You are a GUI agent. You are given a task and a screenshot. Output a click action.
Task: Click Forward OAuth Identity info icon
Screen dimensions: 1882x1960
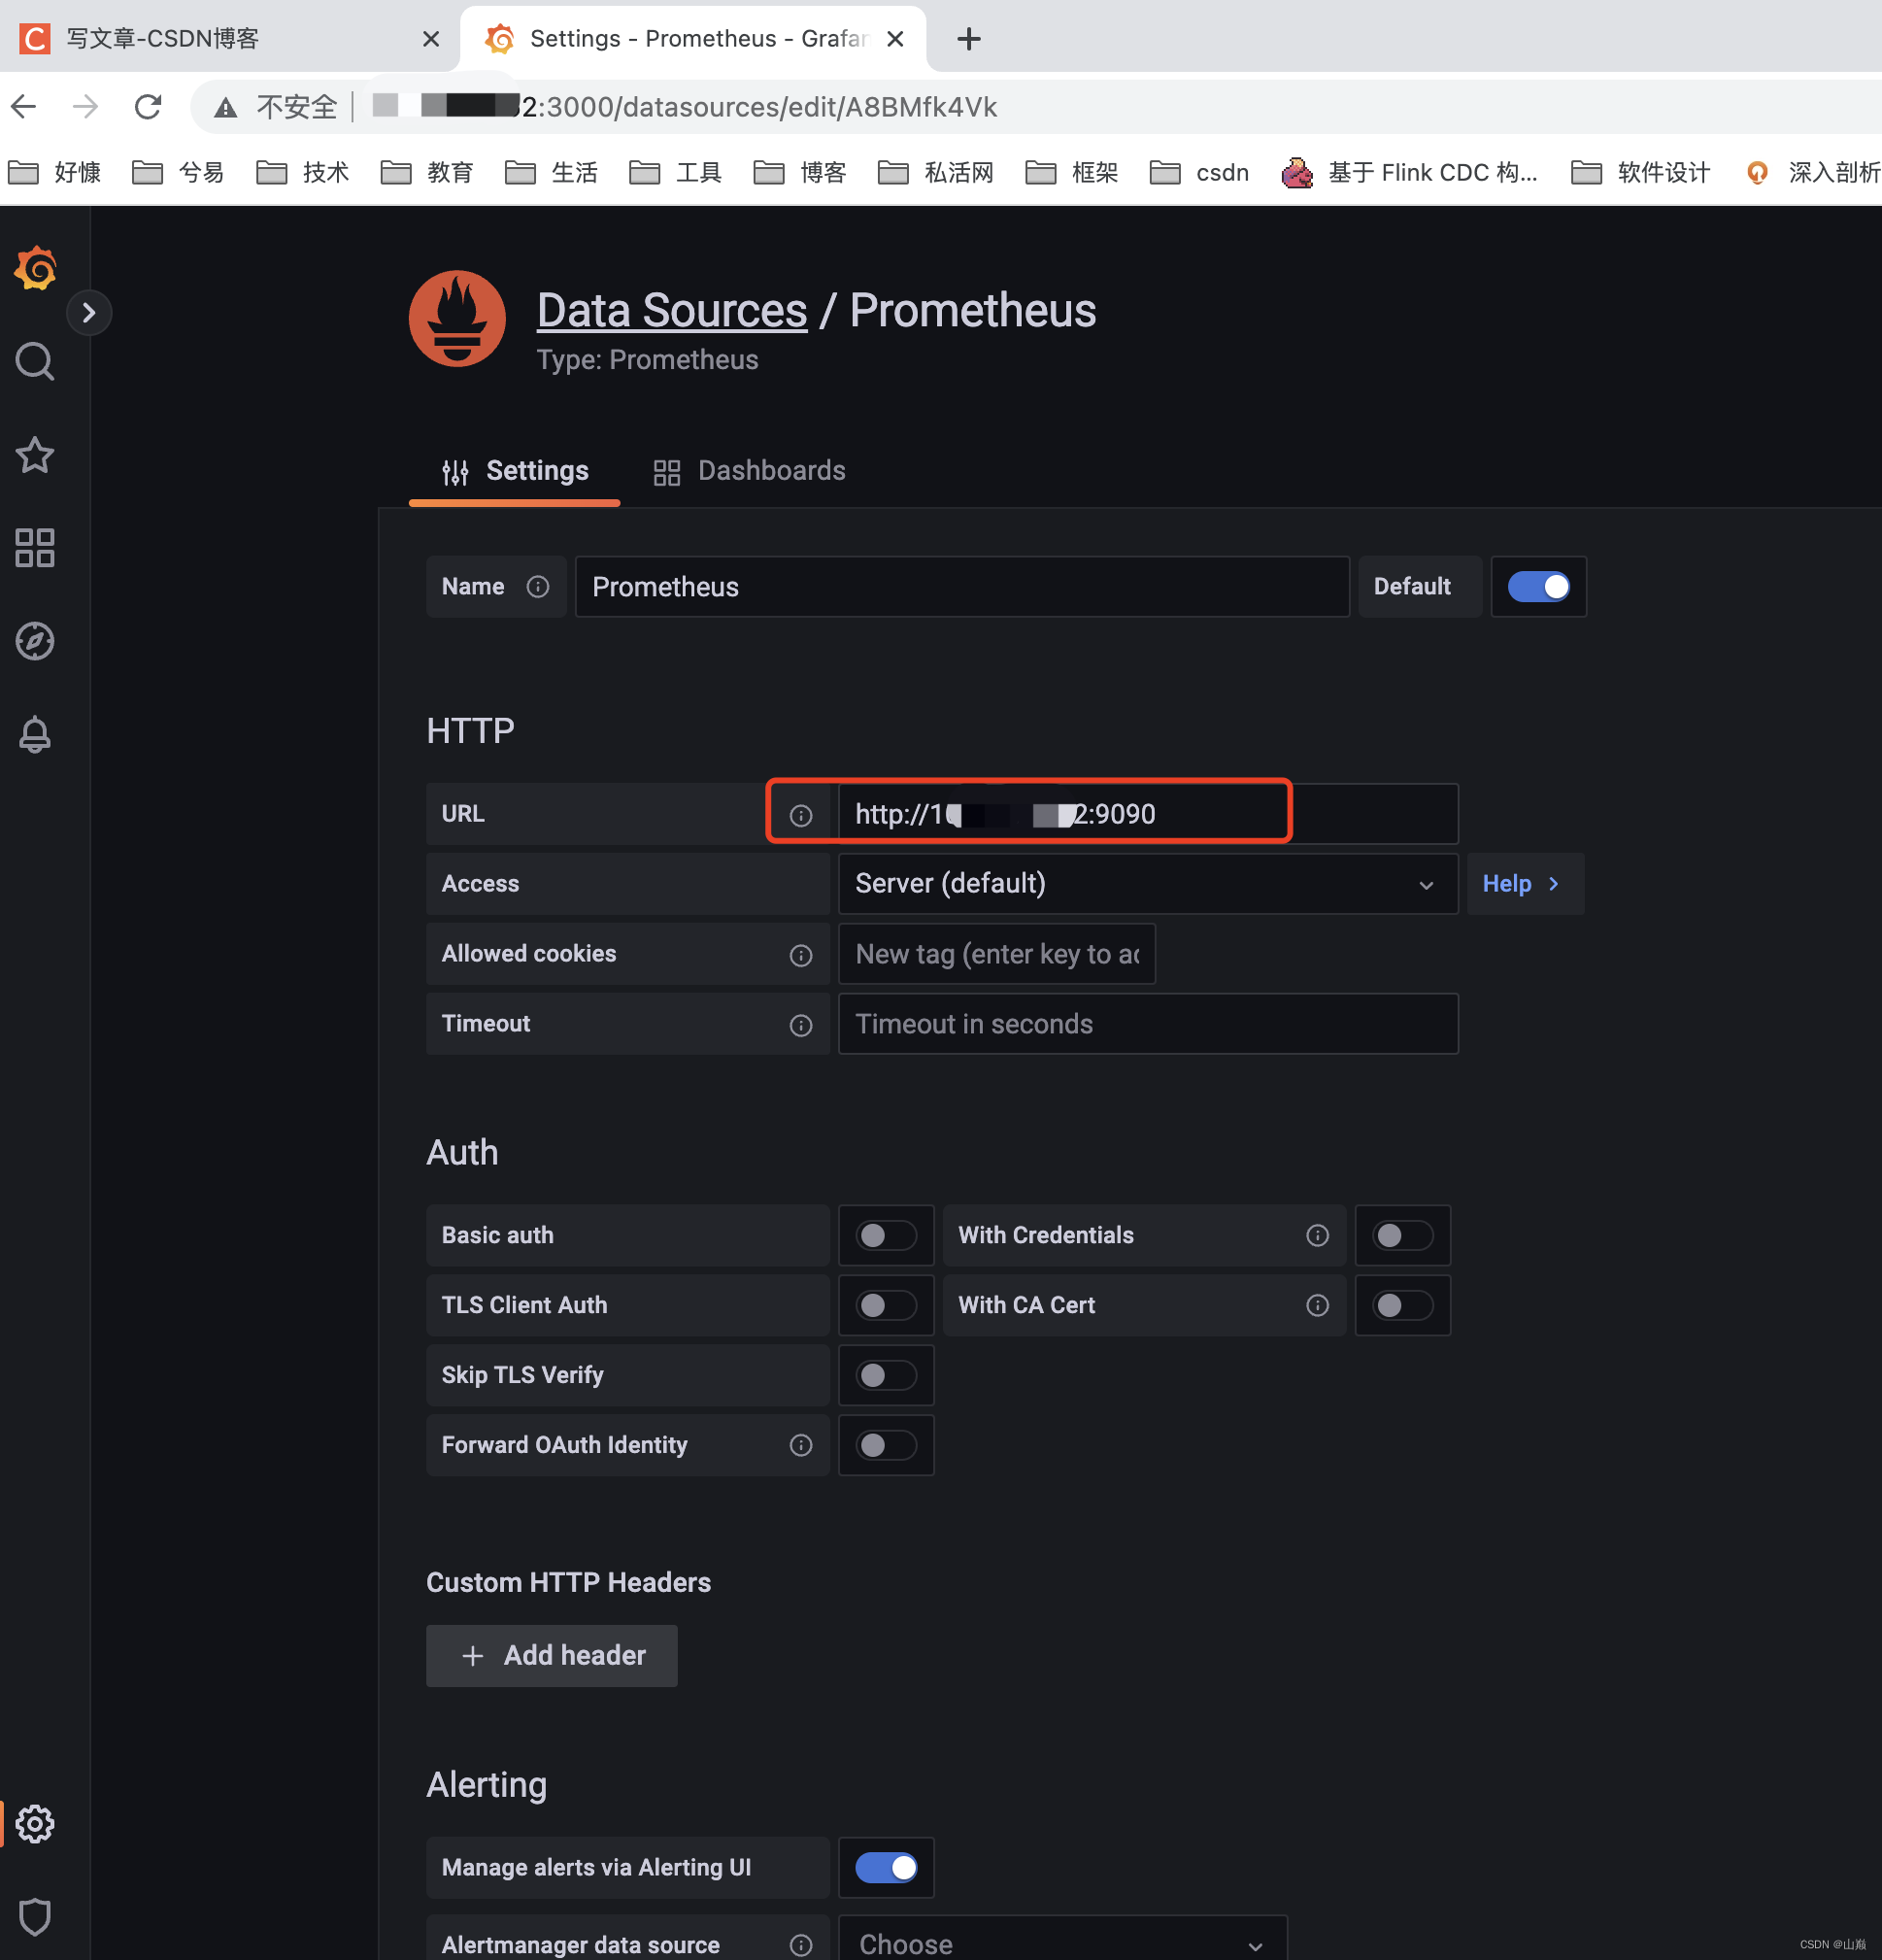tap(801, 1445)
